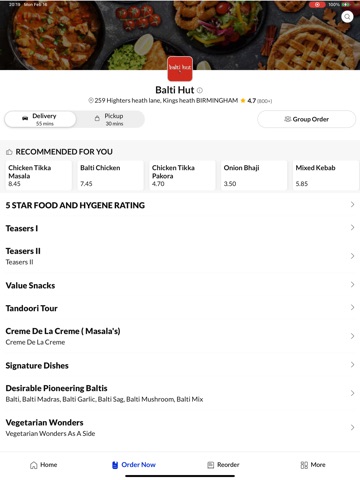Tap the yellow rating star
Image resolution: width=360 pixels, height=480 pixels.
[x=243, y=100]
